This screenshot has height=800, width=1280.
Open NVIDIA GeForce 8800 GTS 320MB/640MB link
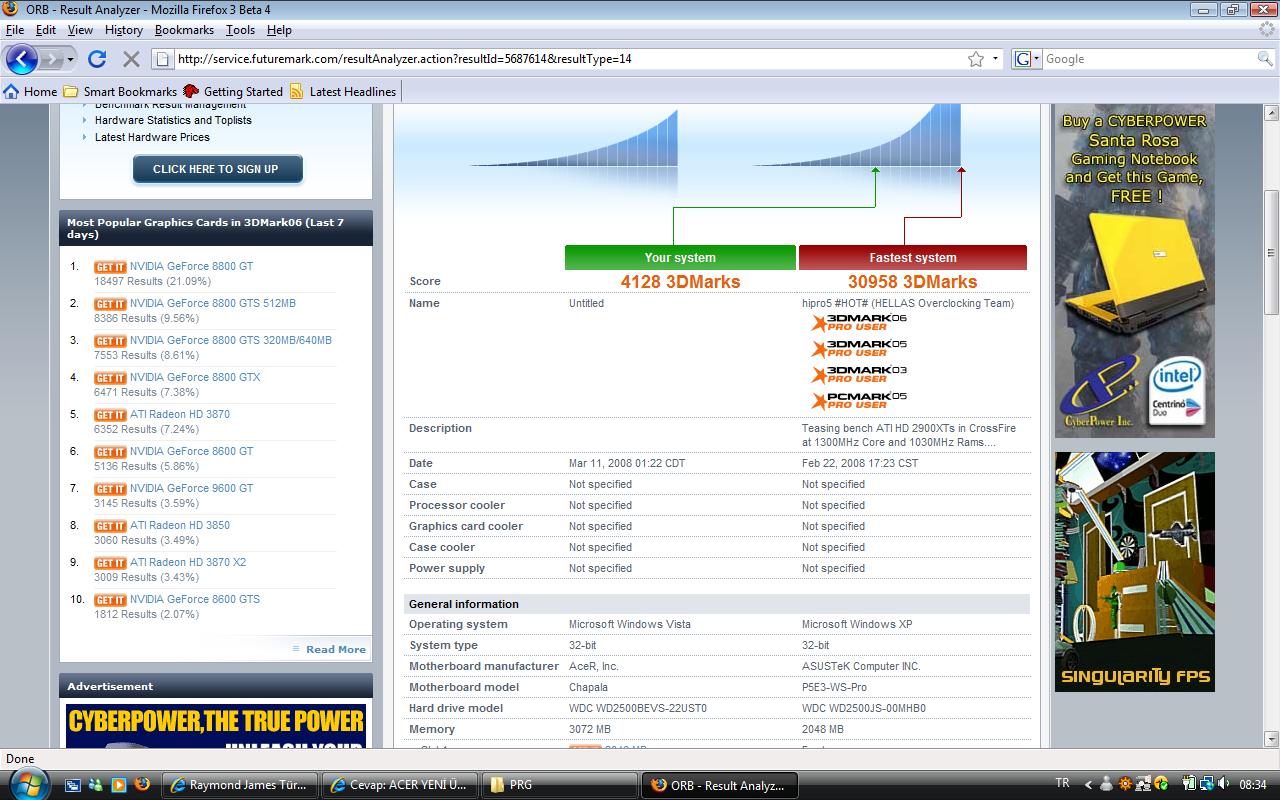[231, 340]
